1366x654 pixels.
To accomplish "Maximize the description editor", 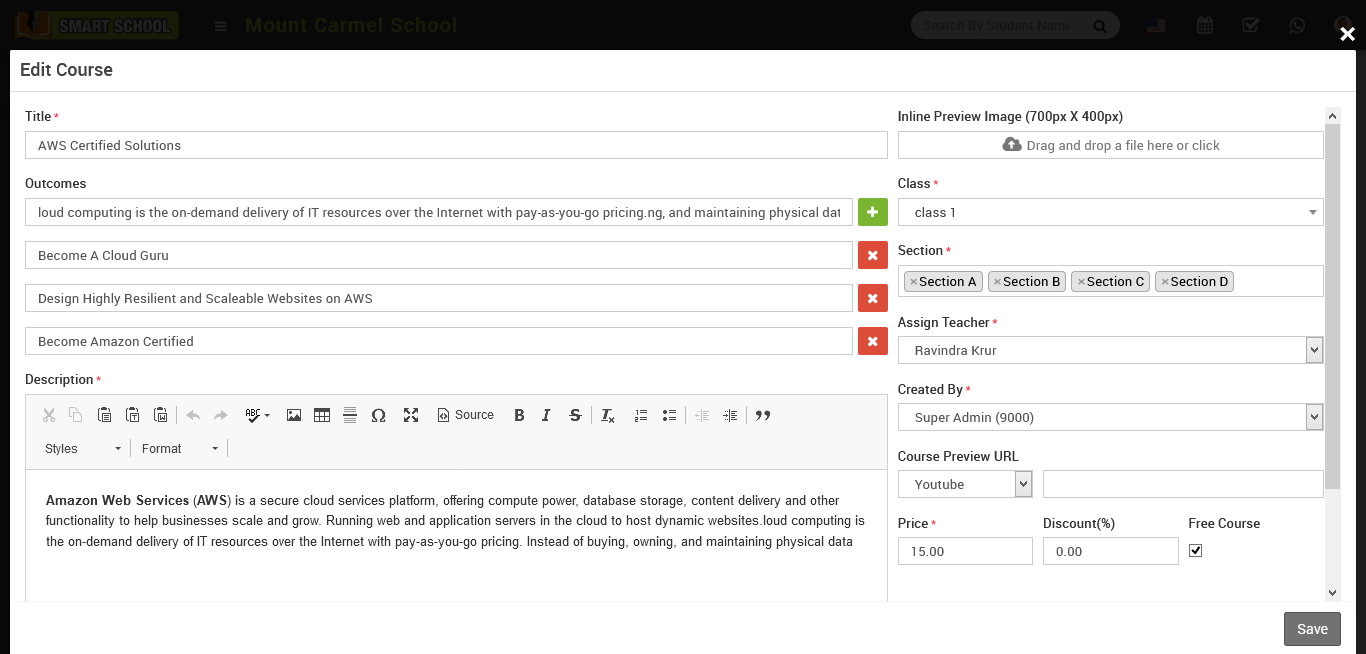I will click(411, 415).
